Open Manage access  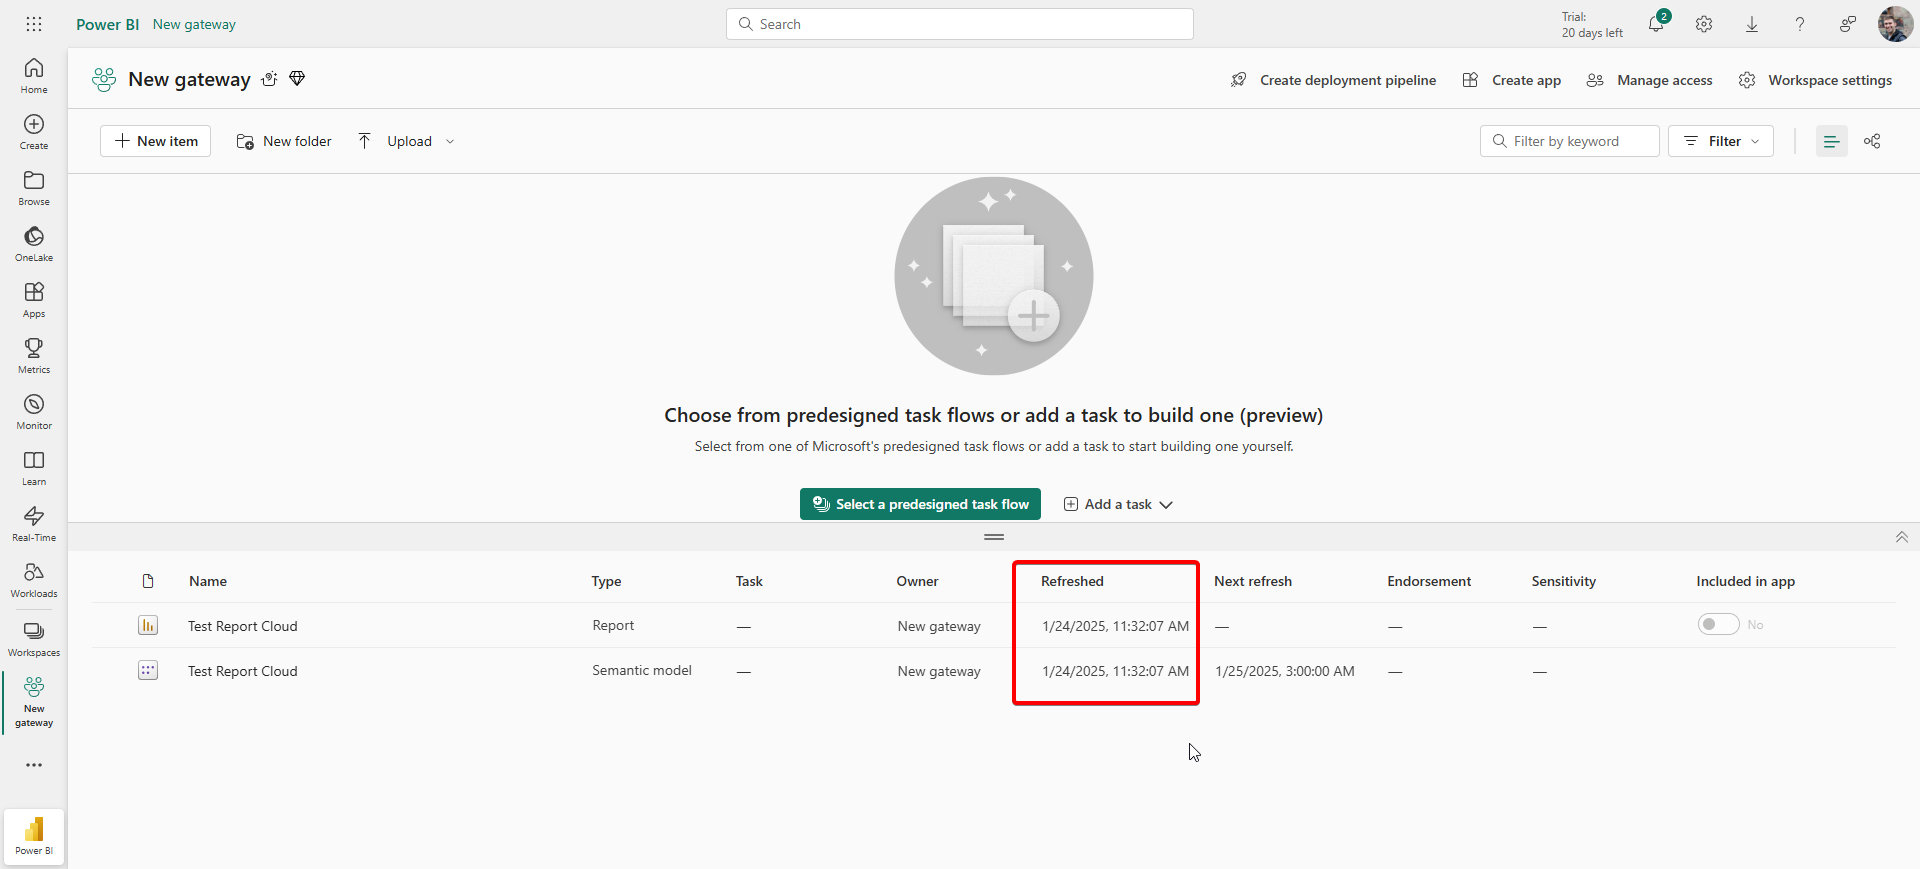pyautogui.click(x=1650, y=80)
